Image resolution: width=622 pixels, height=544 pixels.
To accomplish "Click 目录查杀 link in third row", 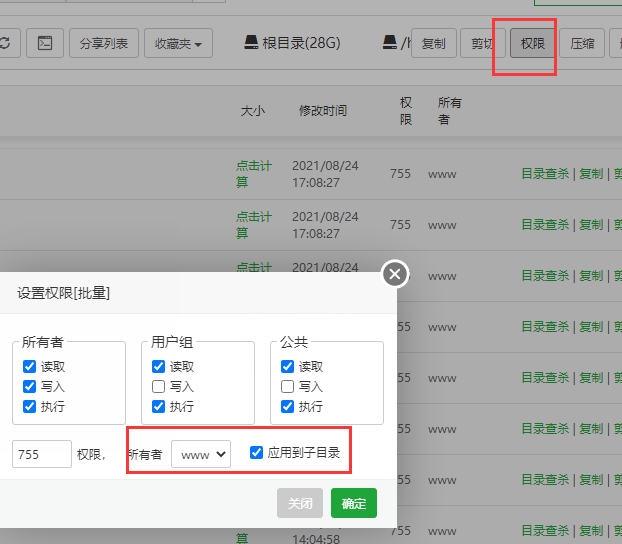I will [x=545, y=275].
